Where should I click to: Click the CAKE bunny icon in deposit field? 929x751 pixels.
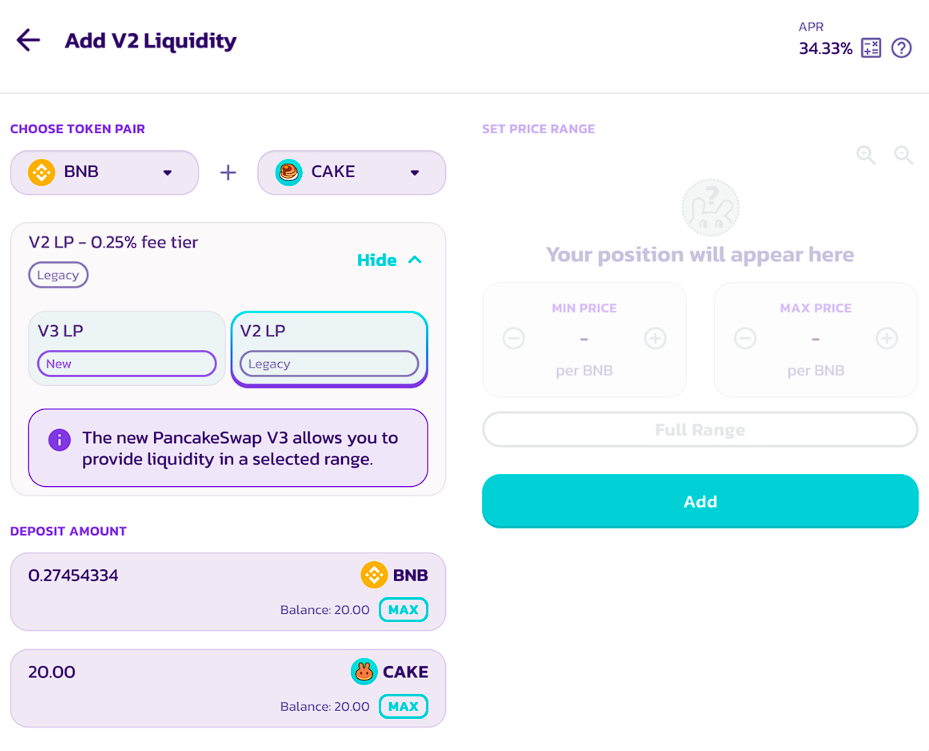(x=364, y=672)
